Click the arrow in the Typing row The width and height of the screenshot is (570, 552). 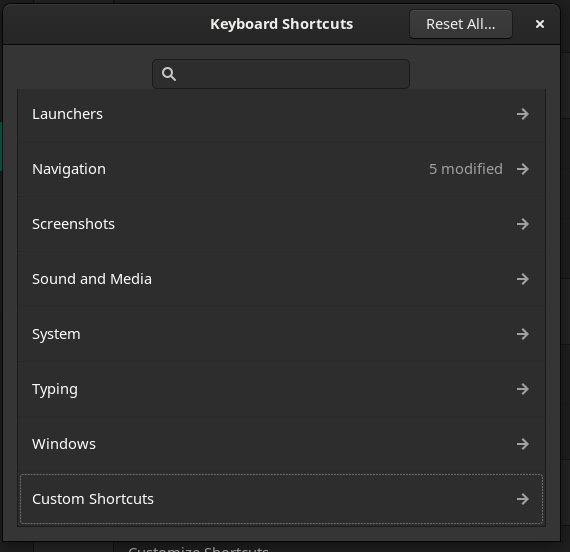(x=523, y=389)
